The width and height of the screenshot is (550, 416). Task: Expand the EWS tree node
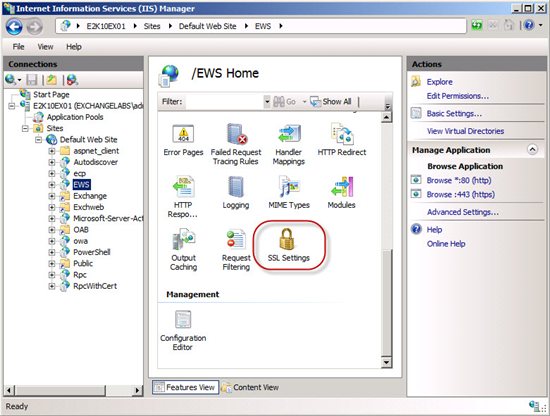(x=52, y=185)
